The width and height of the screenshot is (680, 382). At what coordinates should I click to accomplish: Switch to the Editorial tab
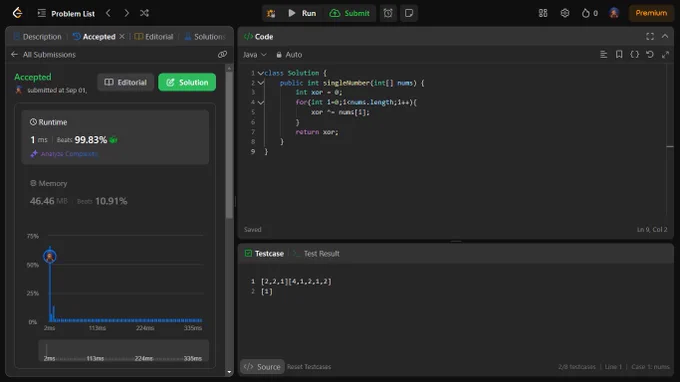(154, 37)
